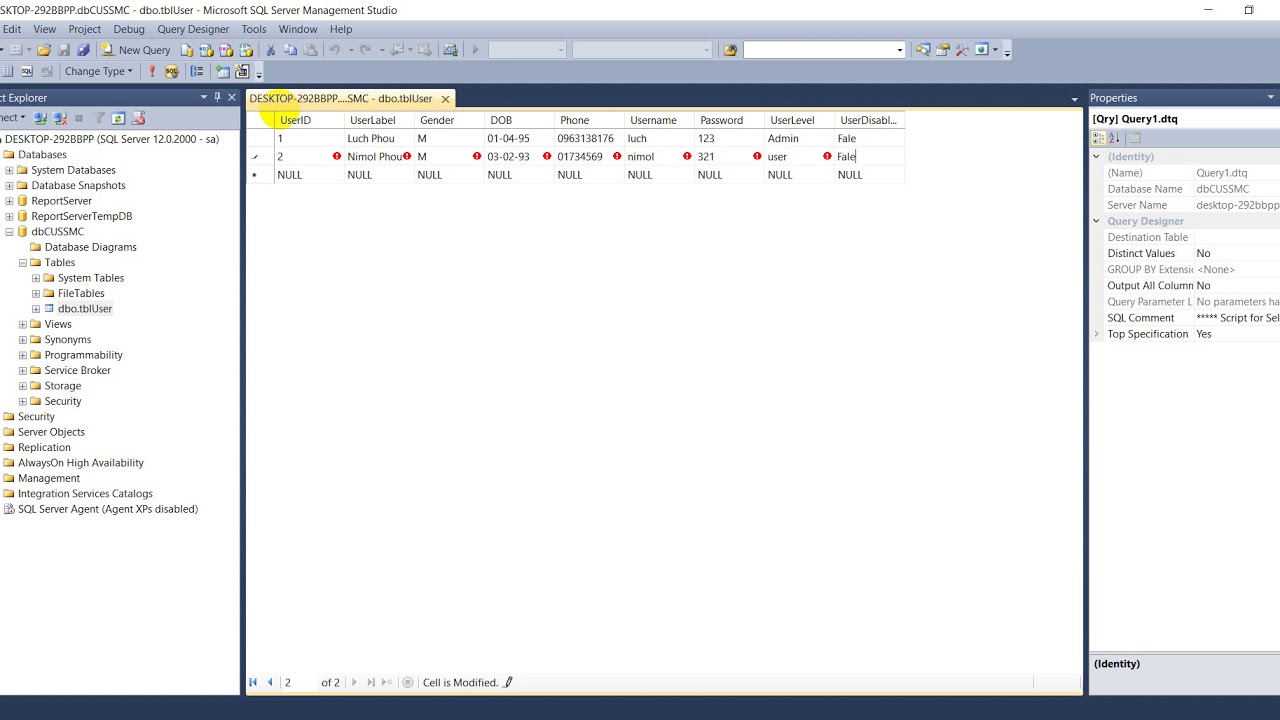Select the dbo.tblUser document tab
Viewport: 1280px width, 720px height.
point(341,98)
